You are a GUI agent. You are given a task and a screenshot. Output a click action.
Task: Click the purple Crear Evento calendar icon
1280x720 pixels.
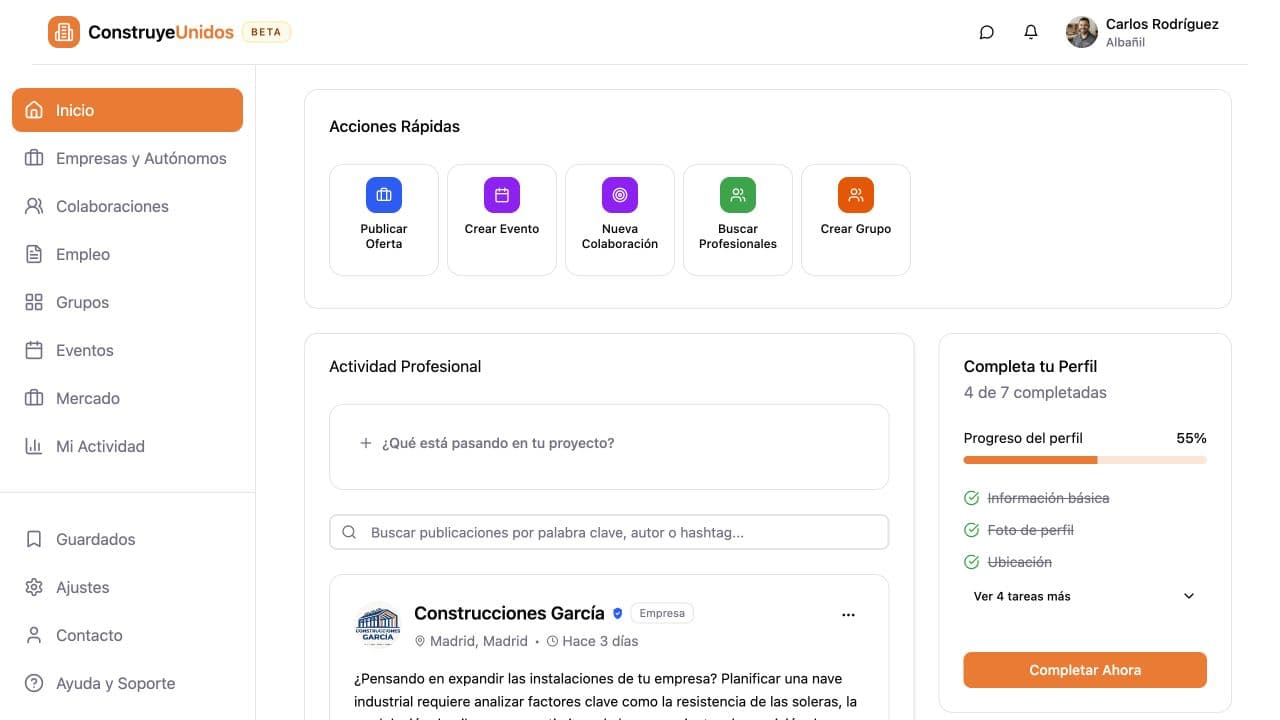point(502,195)
